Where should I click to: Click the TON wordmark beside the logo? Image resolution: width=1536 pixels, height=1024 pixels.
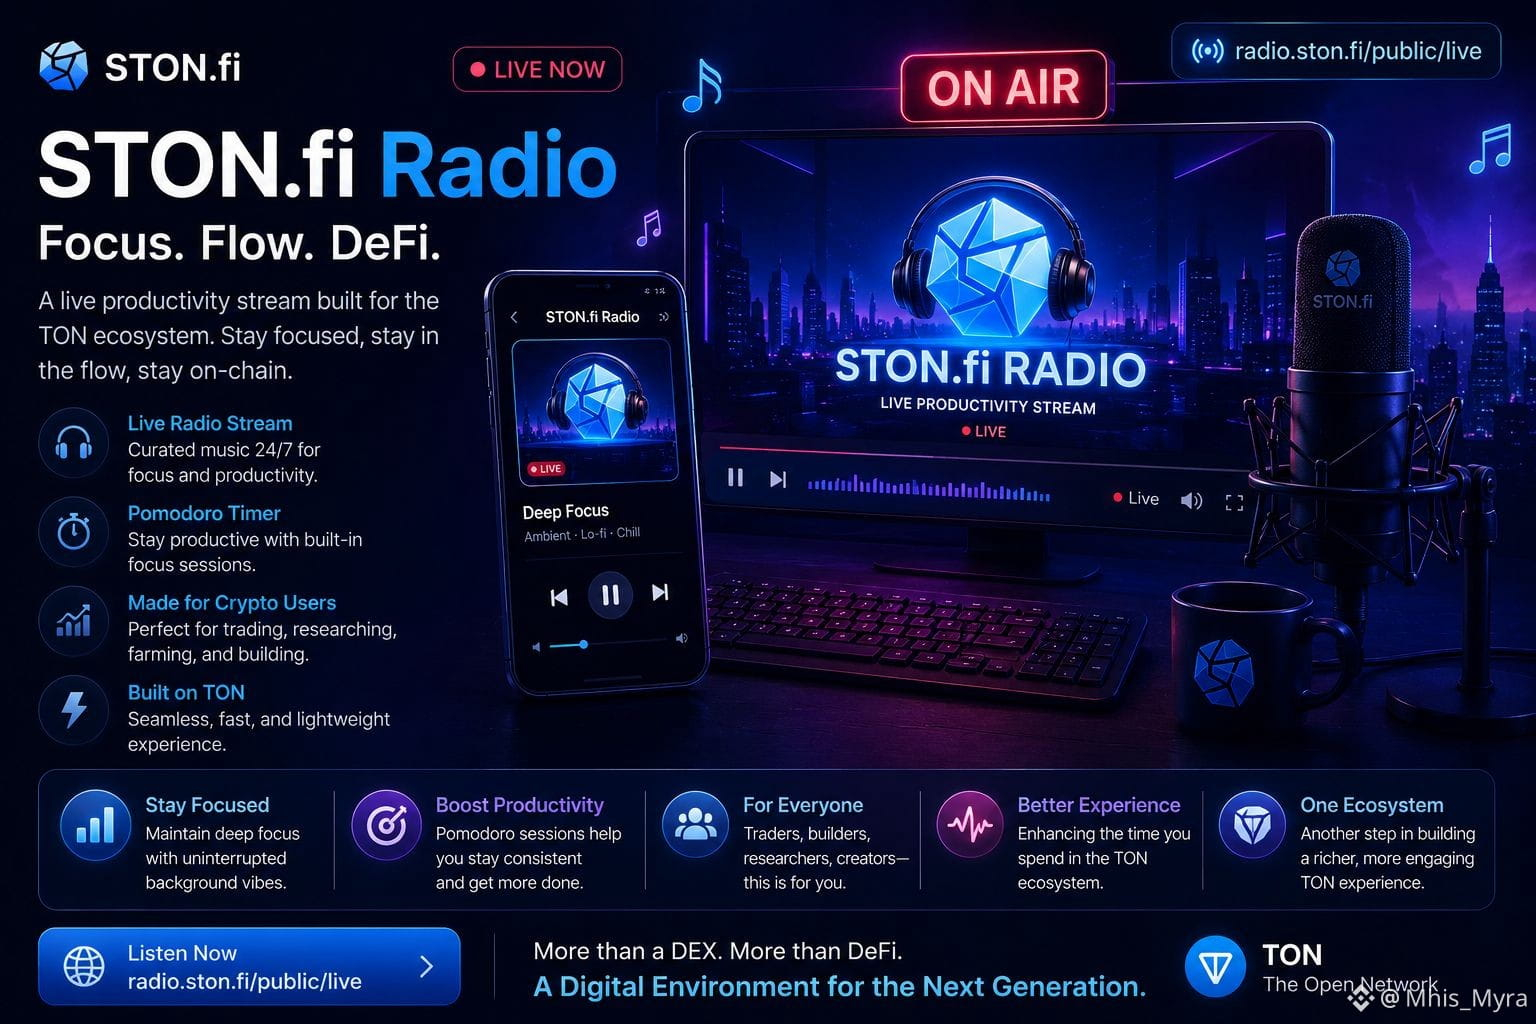[x=1292, y=955]
